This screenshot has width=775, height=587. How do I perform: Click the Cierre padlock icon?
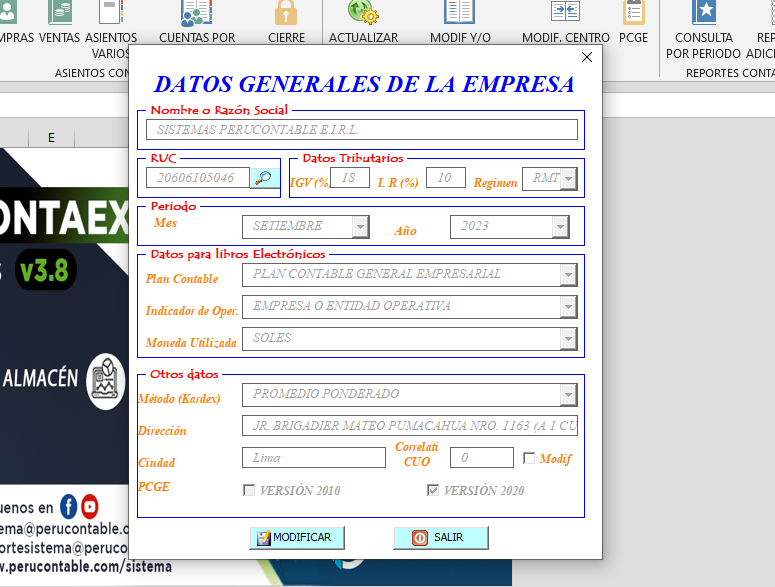coord(287,14)
